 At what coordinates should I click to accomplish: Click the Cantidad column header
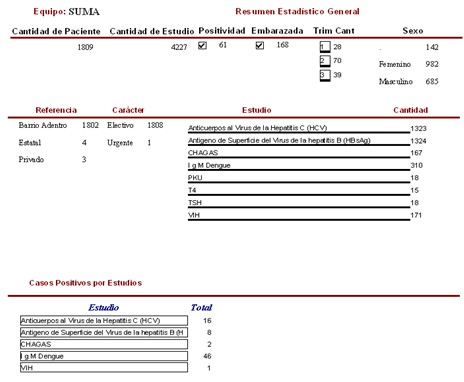(411, 110)
